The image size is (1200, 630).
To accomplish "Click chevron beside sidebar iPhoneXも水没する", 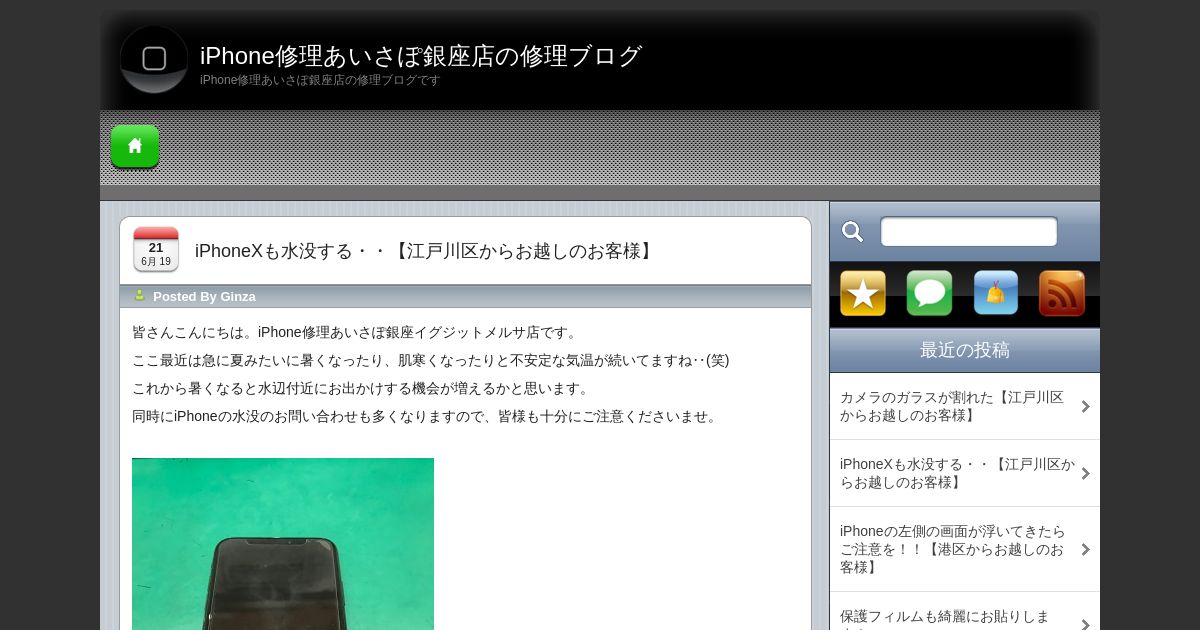I will point(1085,473).
